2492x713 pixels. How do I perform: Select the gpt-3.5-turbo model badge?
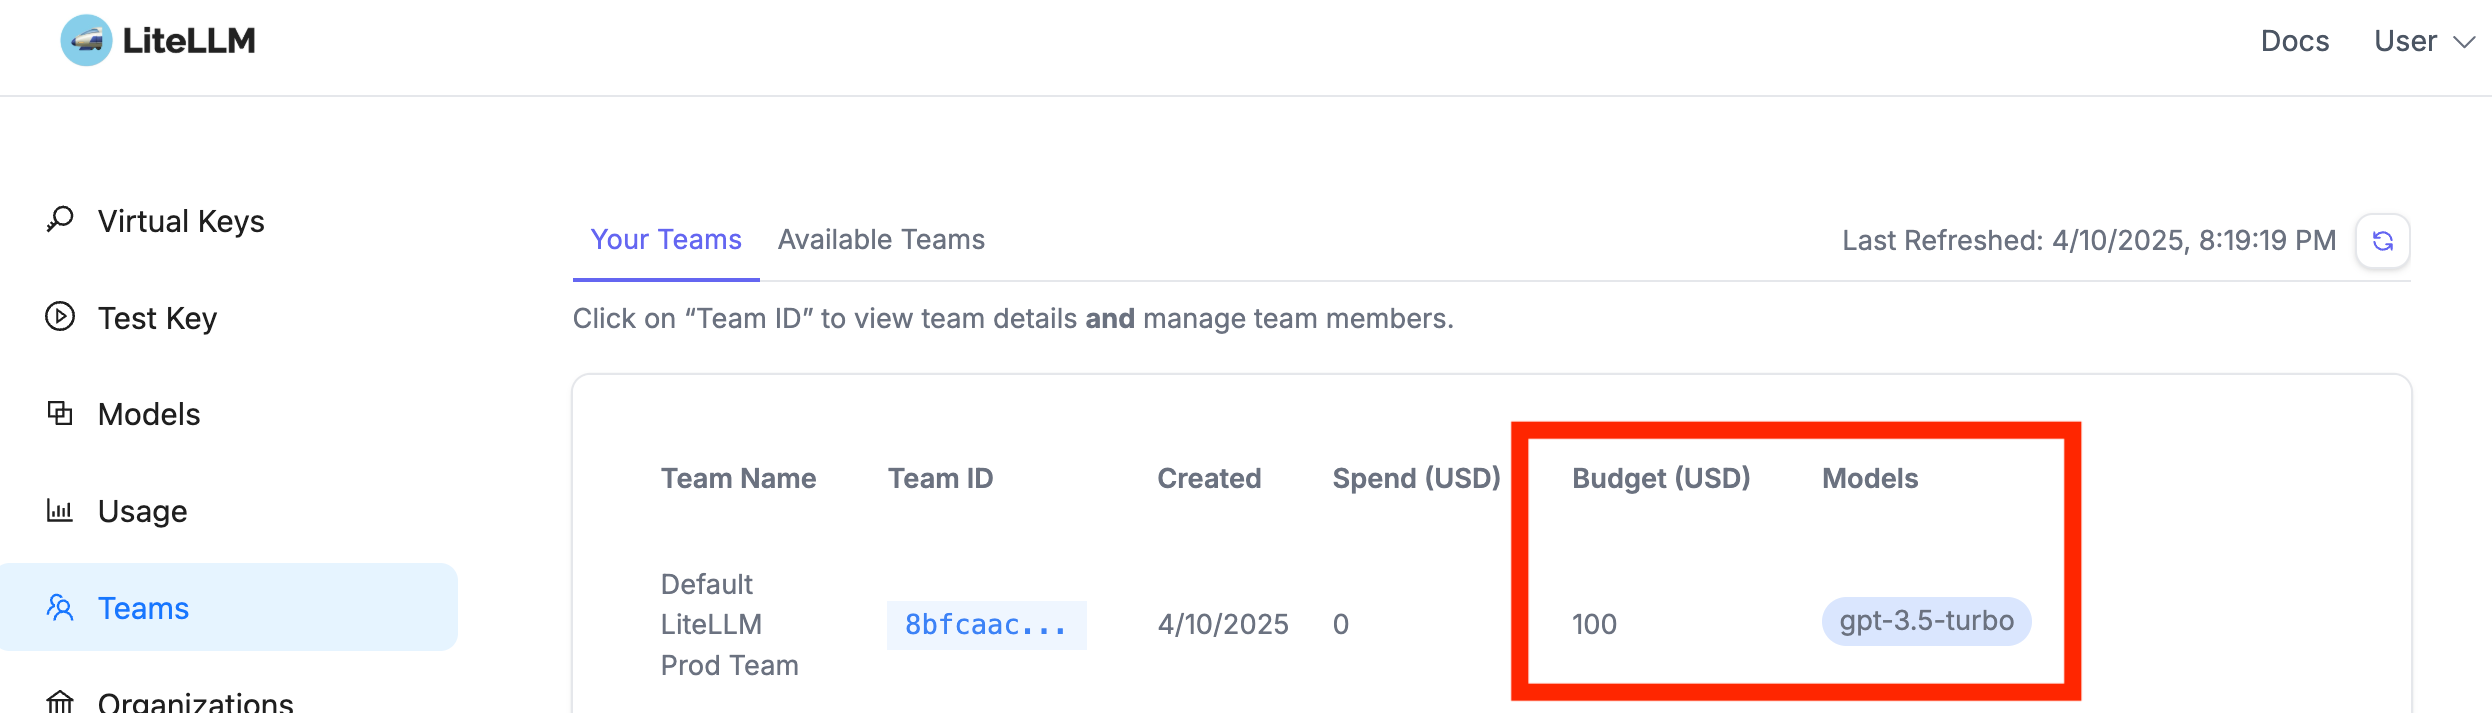(1926, 621)
